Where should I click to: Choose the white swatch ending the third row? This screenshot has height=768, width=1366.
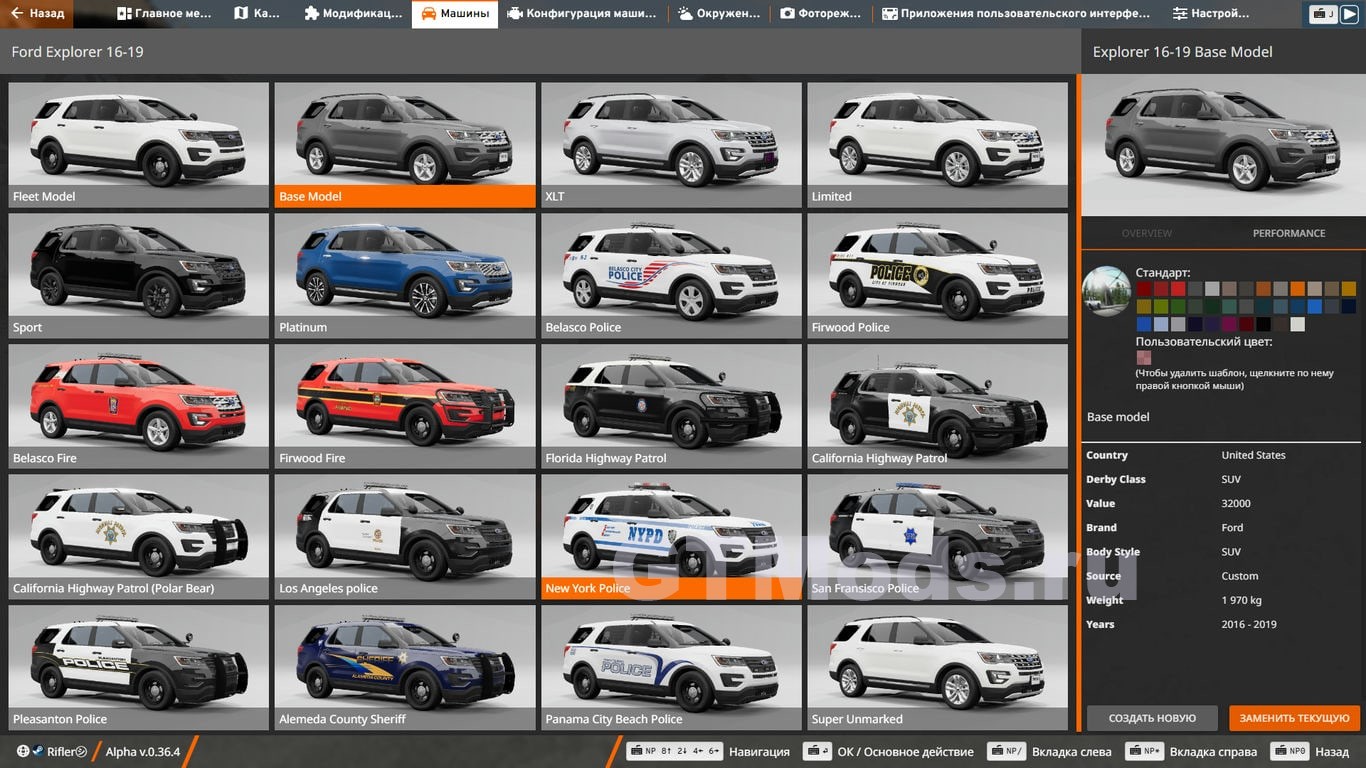(1298, 324)
